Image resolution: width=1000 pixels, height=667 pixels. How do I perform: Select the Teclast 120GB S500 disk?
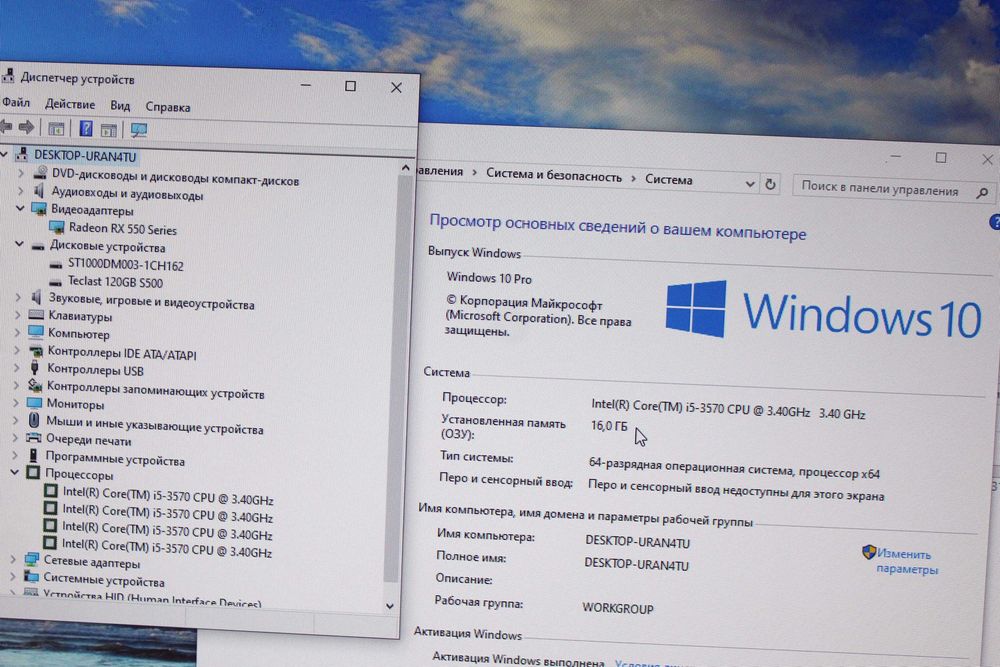pyautogui.click(x=115, y=282)
